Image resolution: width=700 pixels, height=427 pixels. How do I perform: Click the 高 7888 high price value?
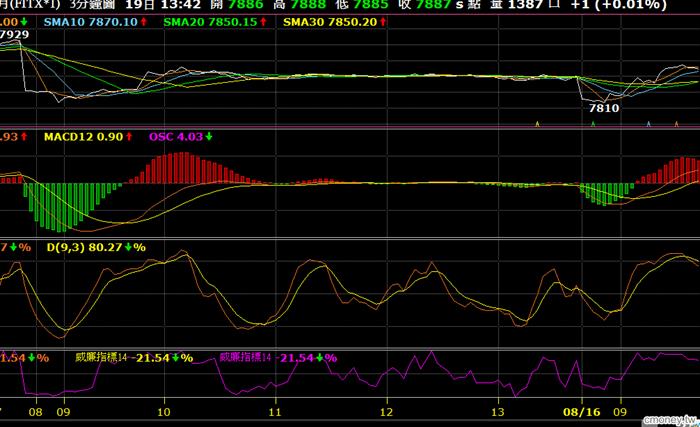[301, 5]
